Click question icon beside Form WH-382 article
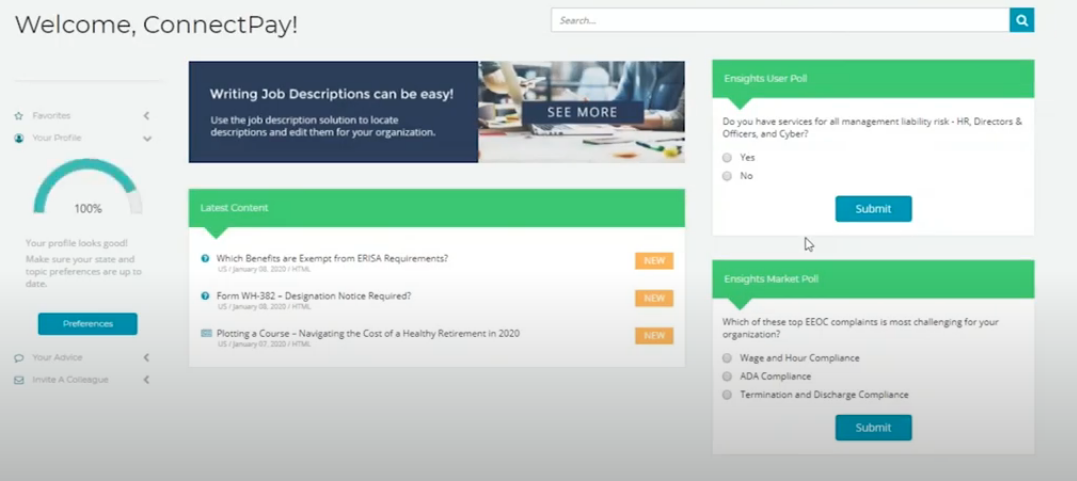The image size is (1077, 481). click(205, 296)
